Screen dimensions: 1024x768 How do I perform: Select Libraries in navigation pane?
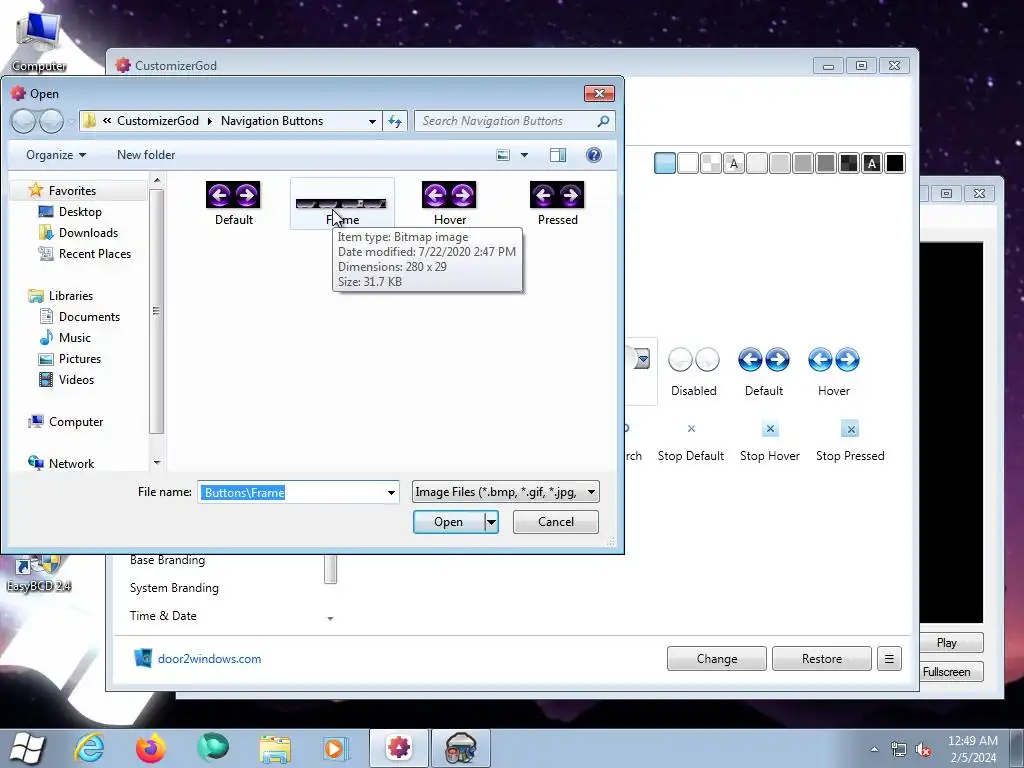(x=71, y=296)
